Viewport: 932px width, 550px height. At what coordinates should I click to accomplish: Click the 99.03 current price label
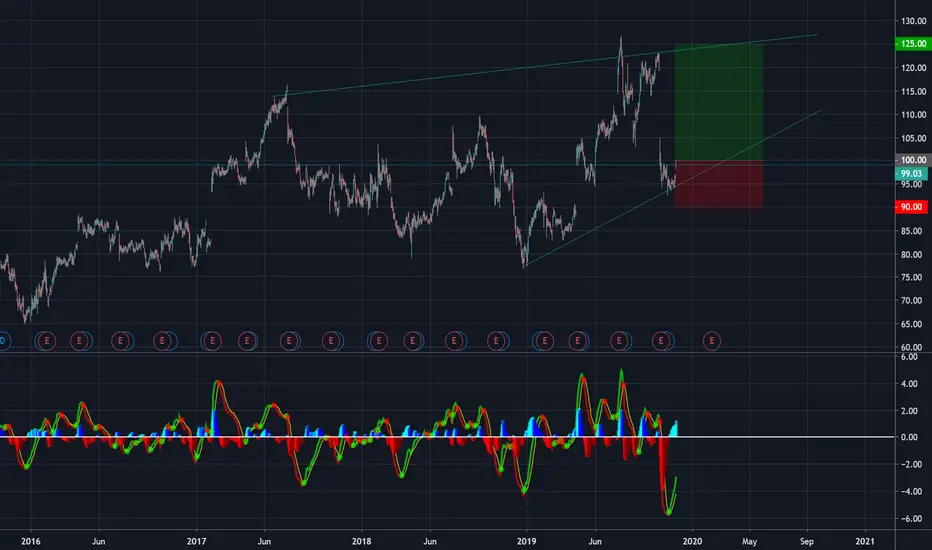911,173
